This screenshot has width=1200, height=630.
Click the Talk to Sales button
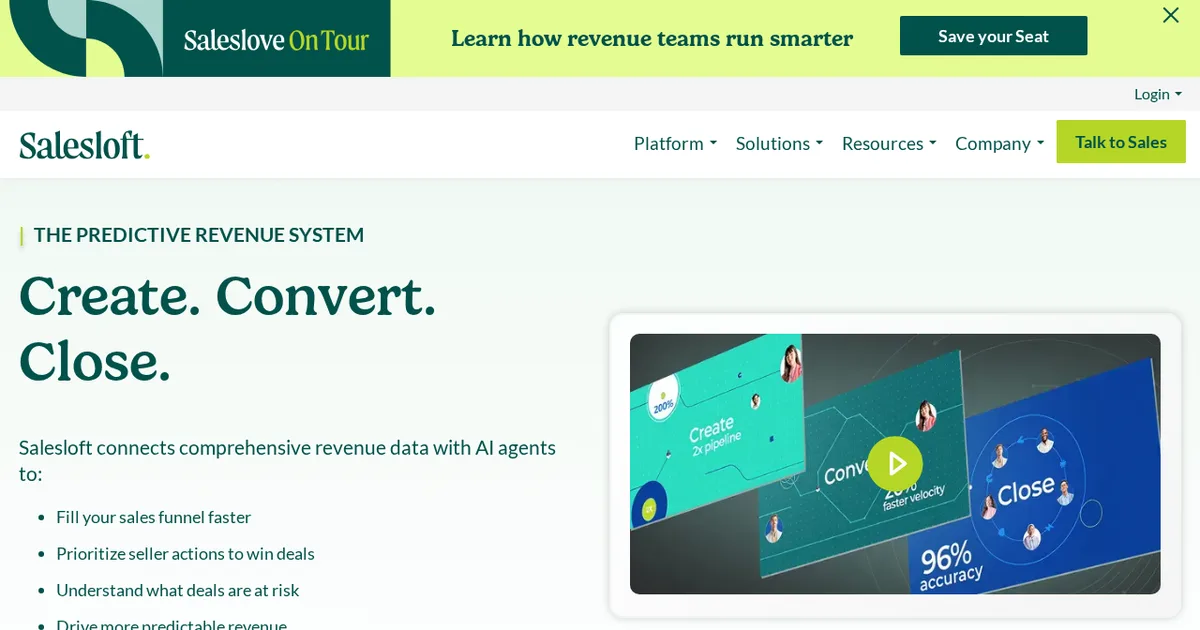pyautogui.click(x=1121, y=142)
